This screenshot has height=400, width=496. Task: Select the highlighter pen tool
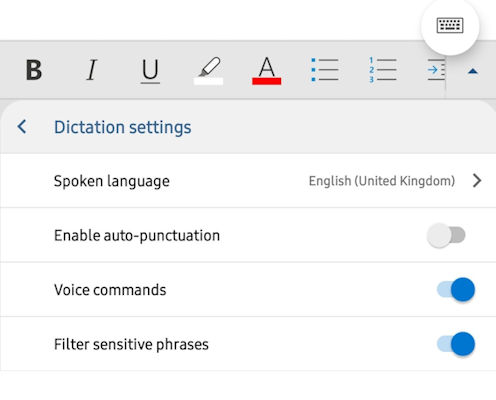[209, 71]
